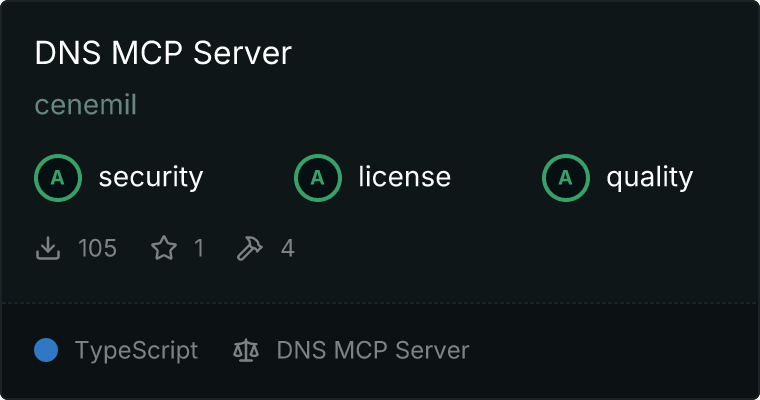Click the balance scale license icon
This screenshot has height=400, width=760.
tap(245, 351)
